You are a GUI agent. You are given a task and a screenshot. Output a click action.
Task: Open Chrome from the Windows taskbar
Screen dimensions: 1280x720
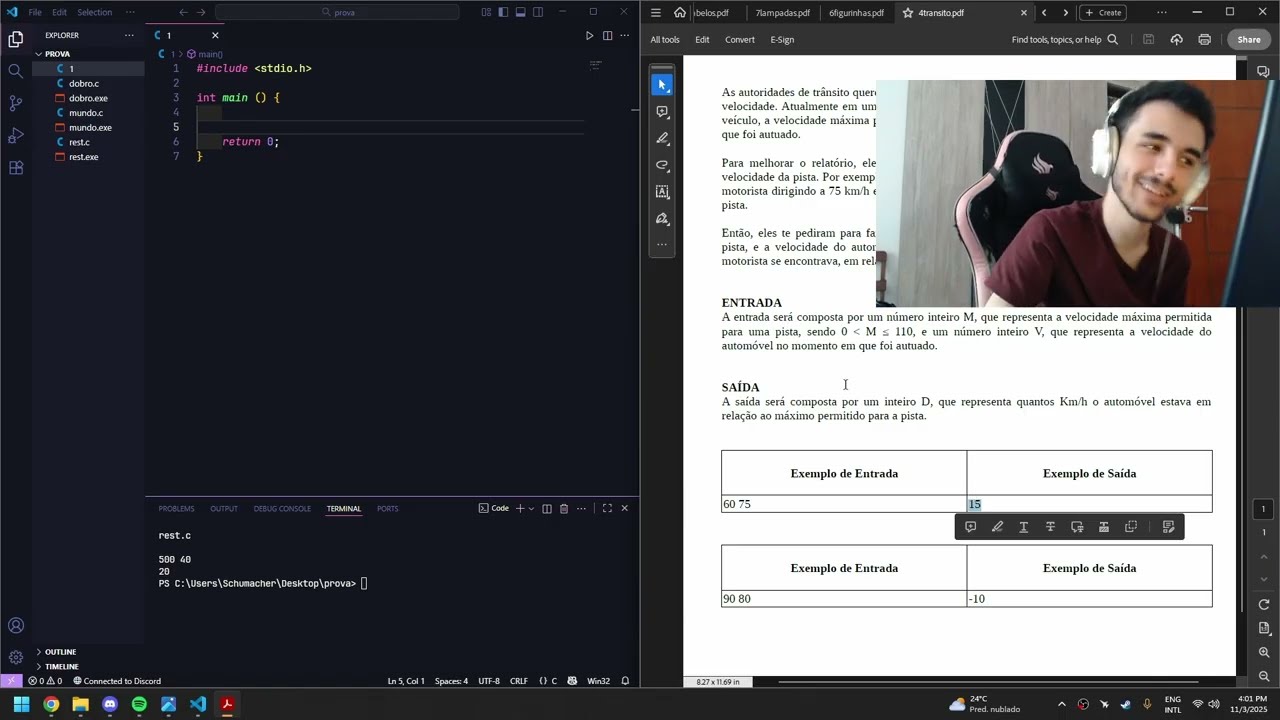point(51,704)
